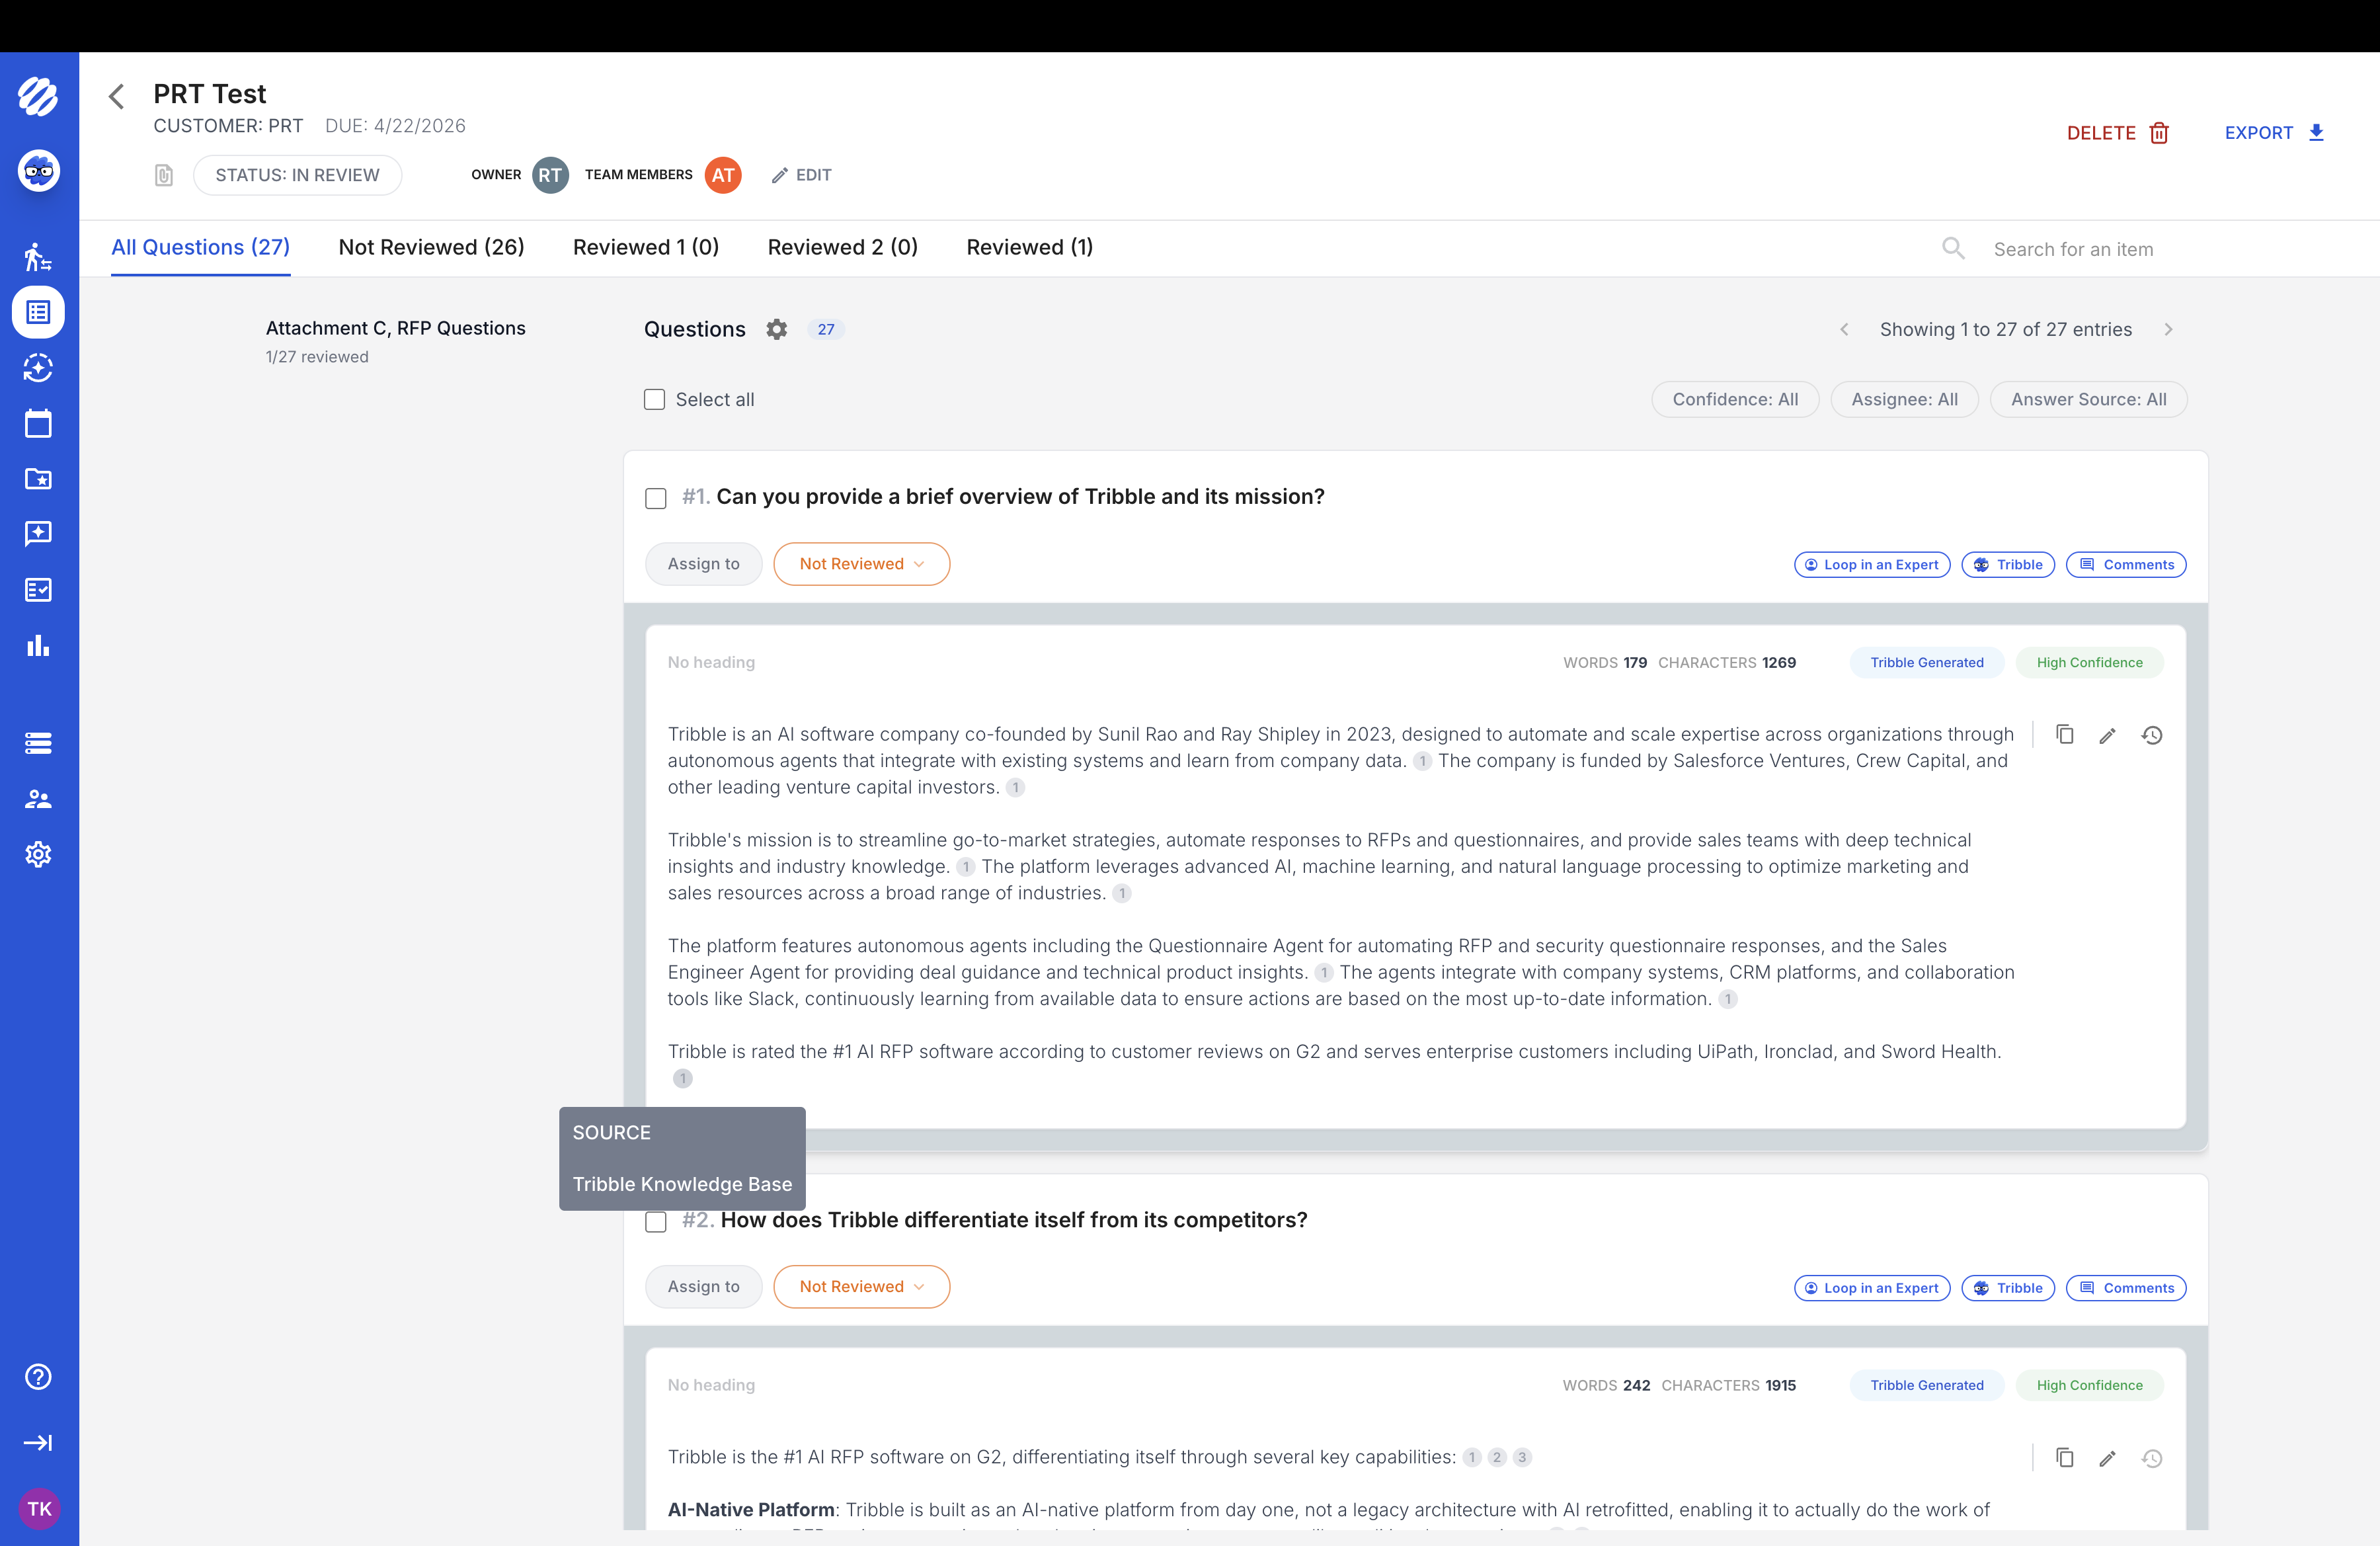Click the RT owner avatar

tap(550, 175)
